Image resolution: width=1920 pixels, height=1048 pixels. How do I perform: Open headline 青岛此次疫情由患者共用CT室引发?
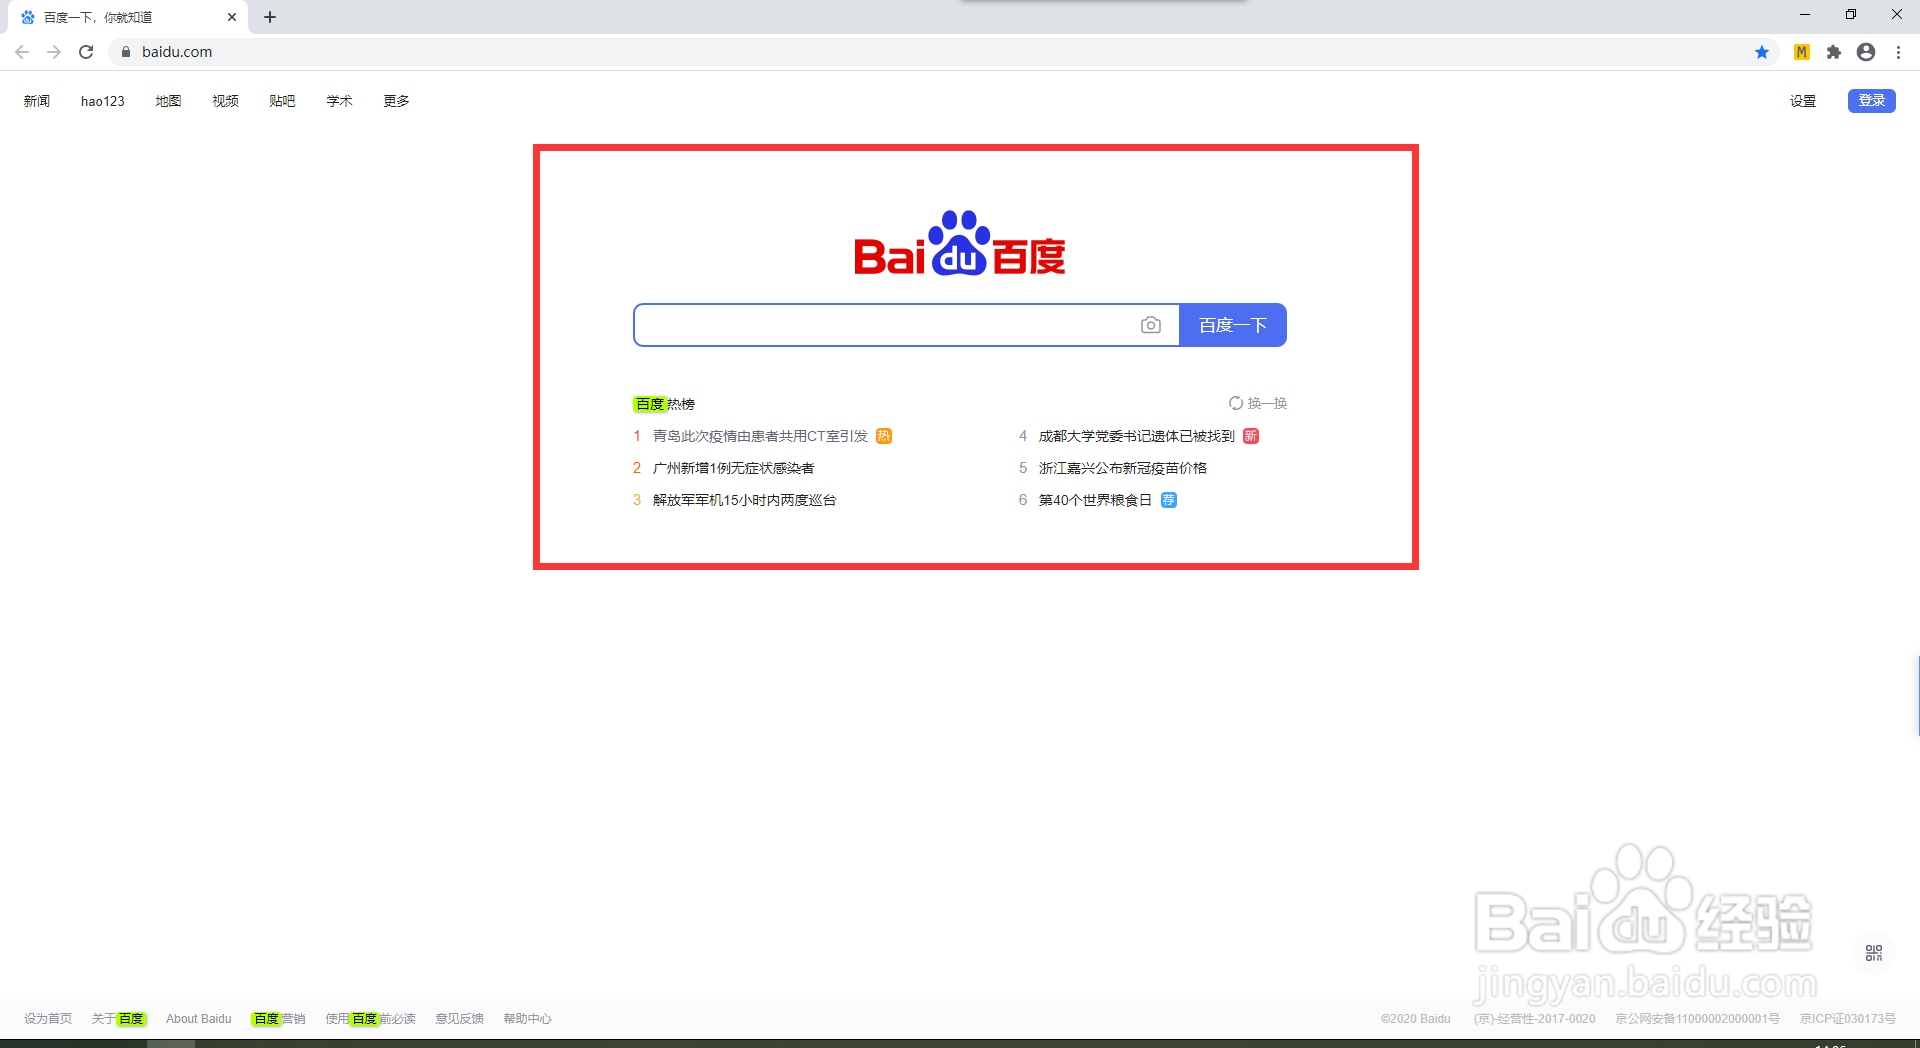pos(760,436)
